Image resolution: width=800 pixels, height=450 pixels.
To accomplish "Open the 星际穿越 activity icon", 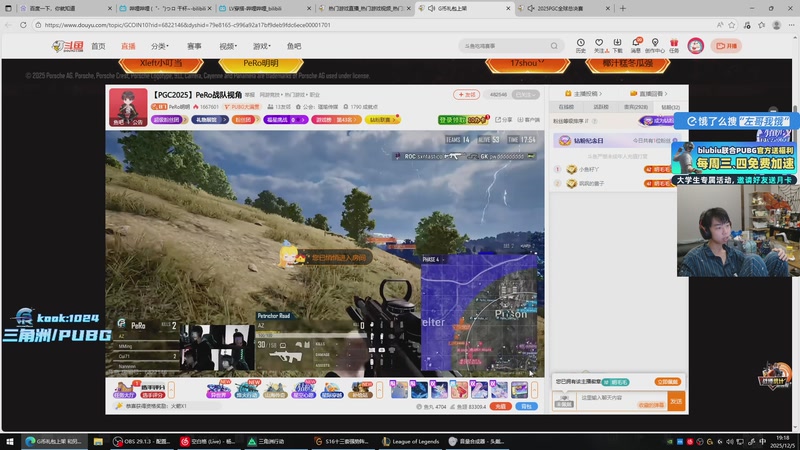I will point(332,390).
